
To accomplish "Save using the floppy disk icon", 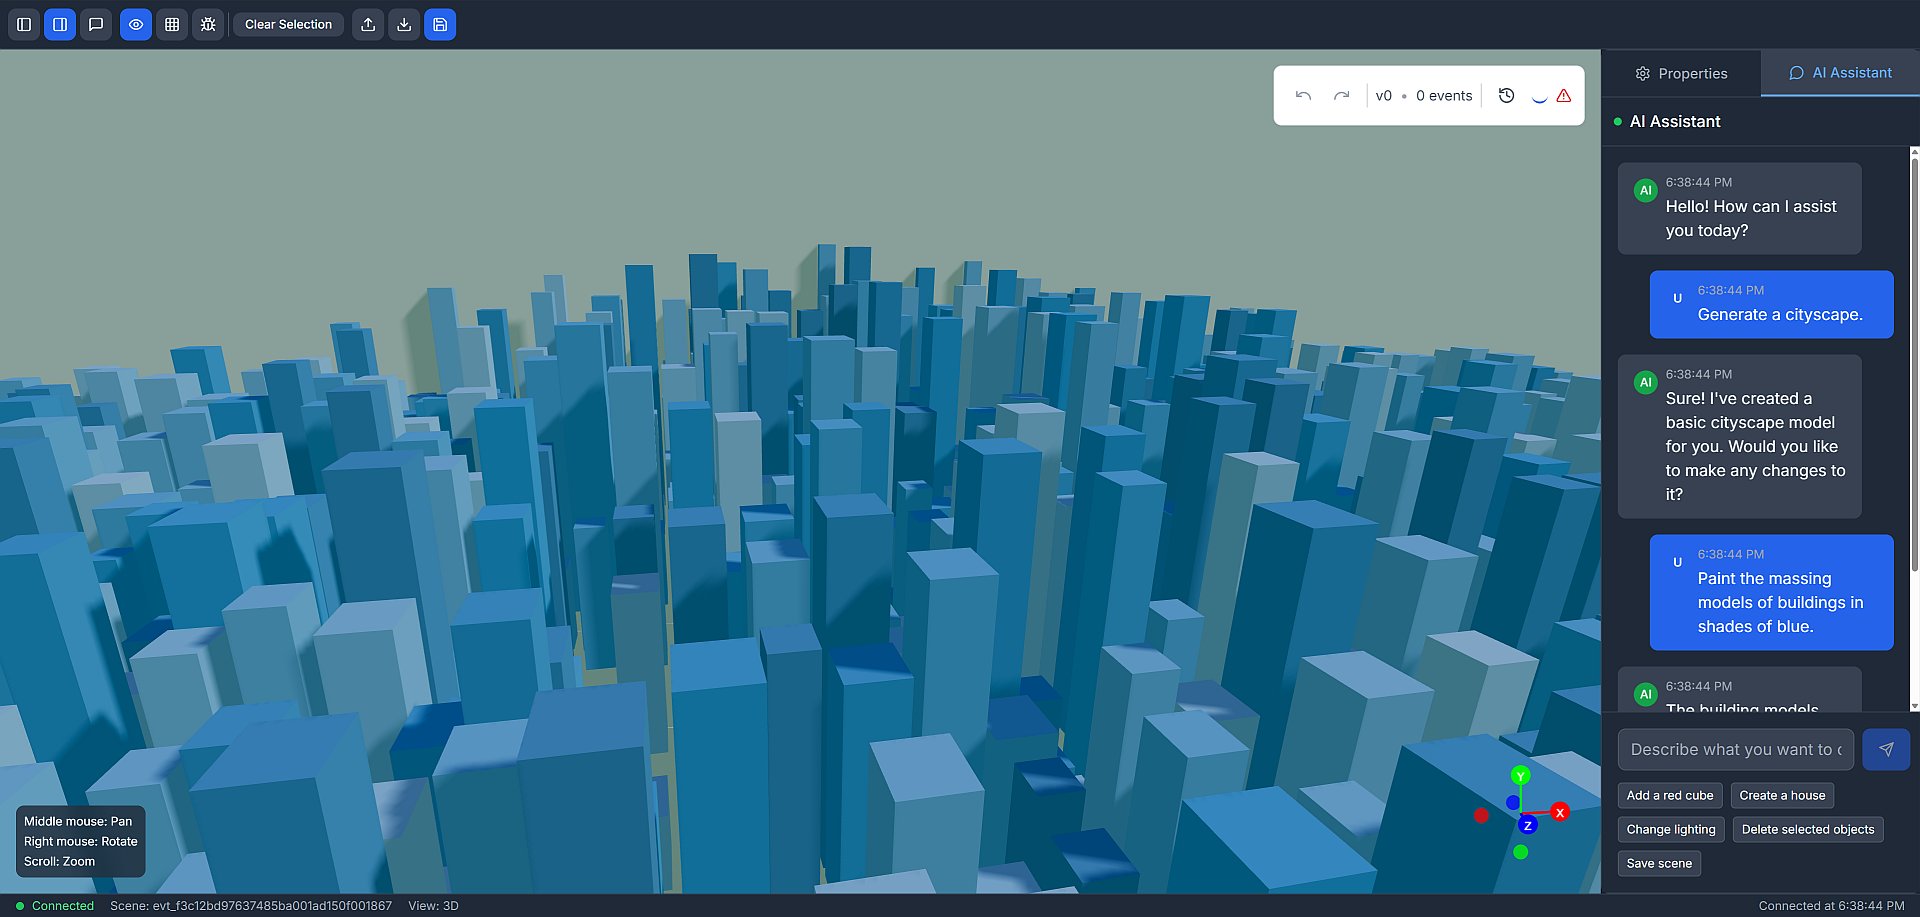I will pyautogui.click(x=440, y=24).
